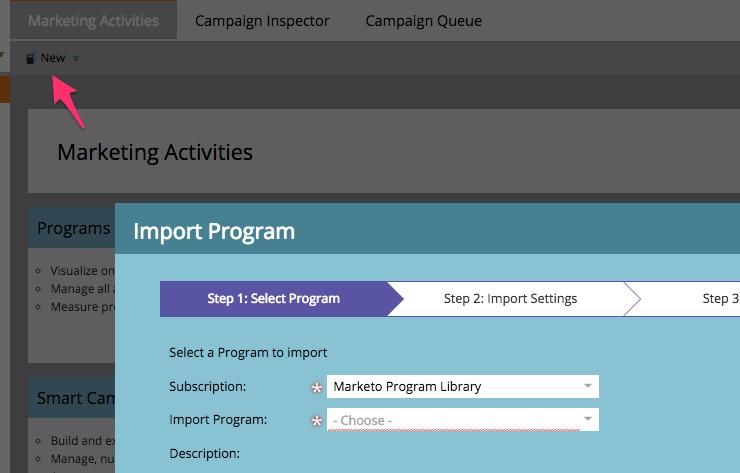Select Step 1: Select Program
This screenshot has width=740, height=473.
pos(273,298)
